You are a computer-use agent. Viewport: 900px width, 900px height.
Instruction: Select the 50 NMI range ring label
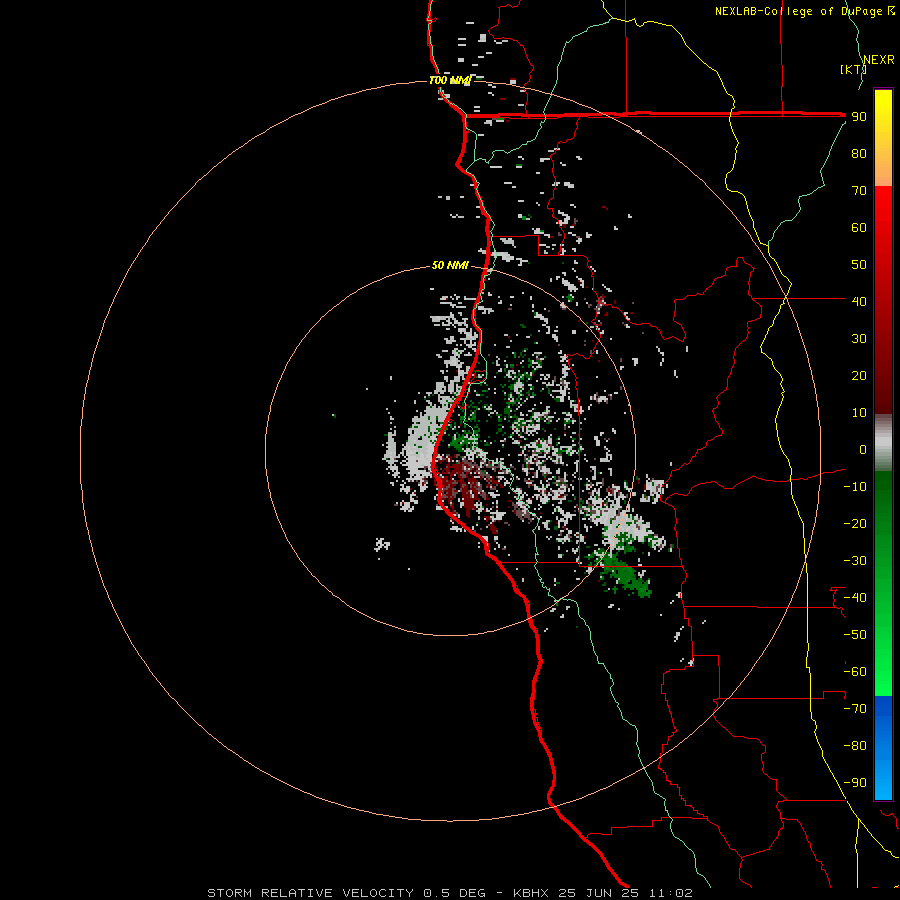click(x=450, y=265)
